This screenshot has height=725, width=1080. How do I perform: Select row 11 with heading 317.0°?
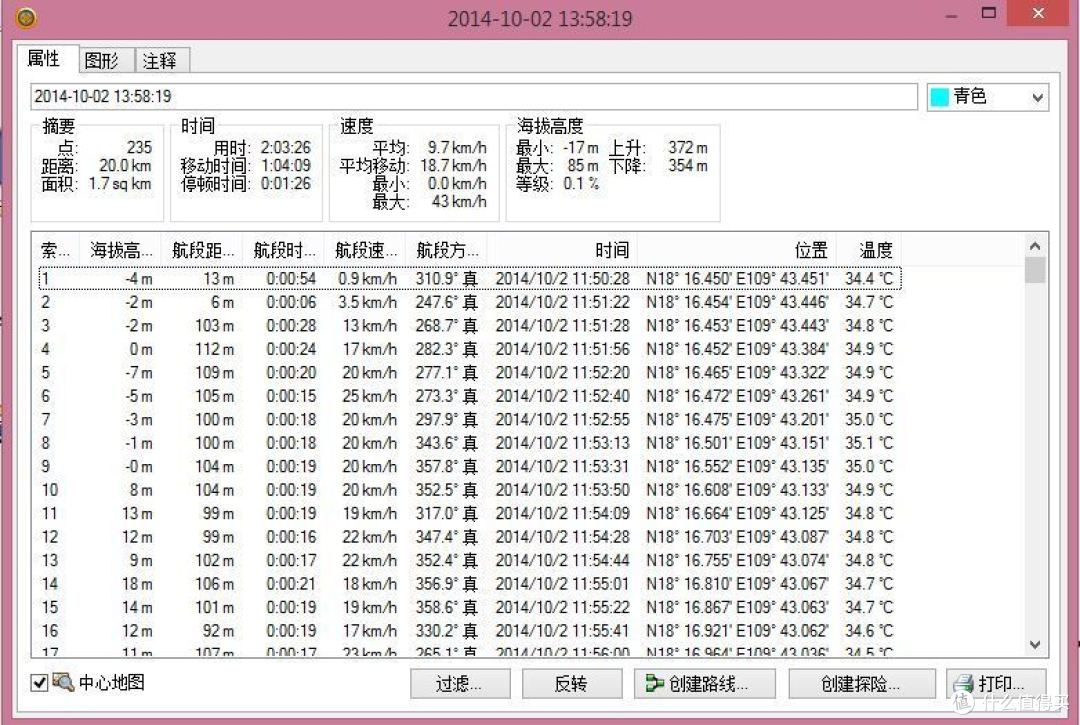(x=470, y=513)
